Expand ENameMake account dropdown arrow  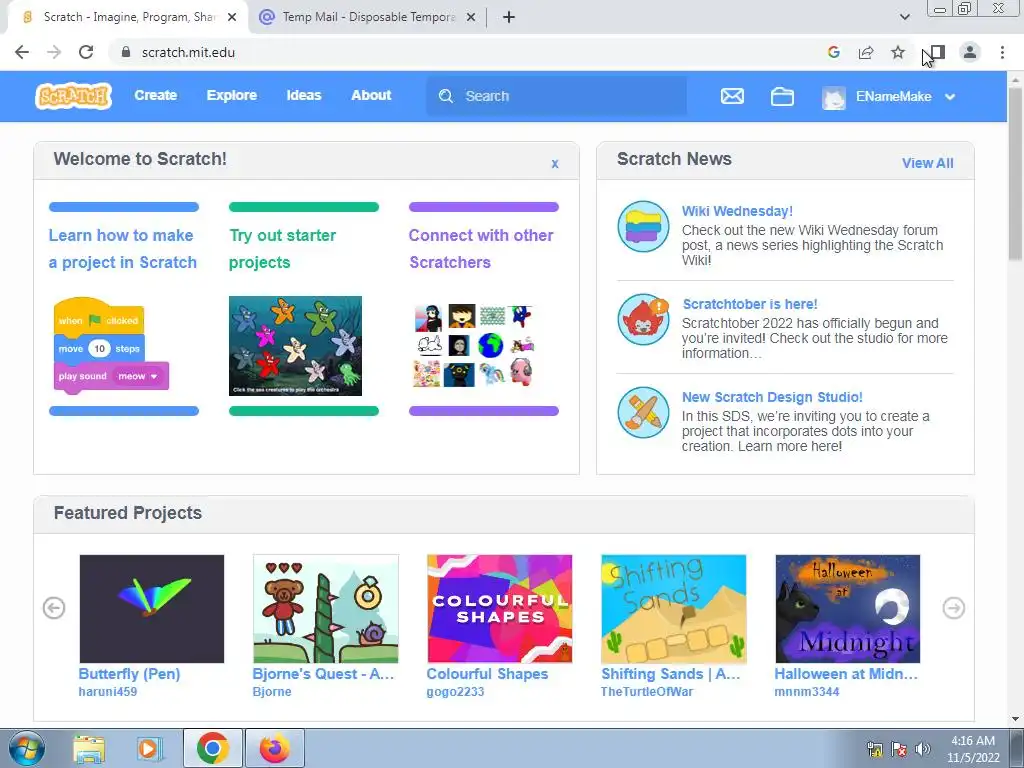pyautogui.click(x=950, y=97)
